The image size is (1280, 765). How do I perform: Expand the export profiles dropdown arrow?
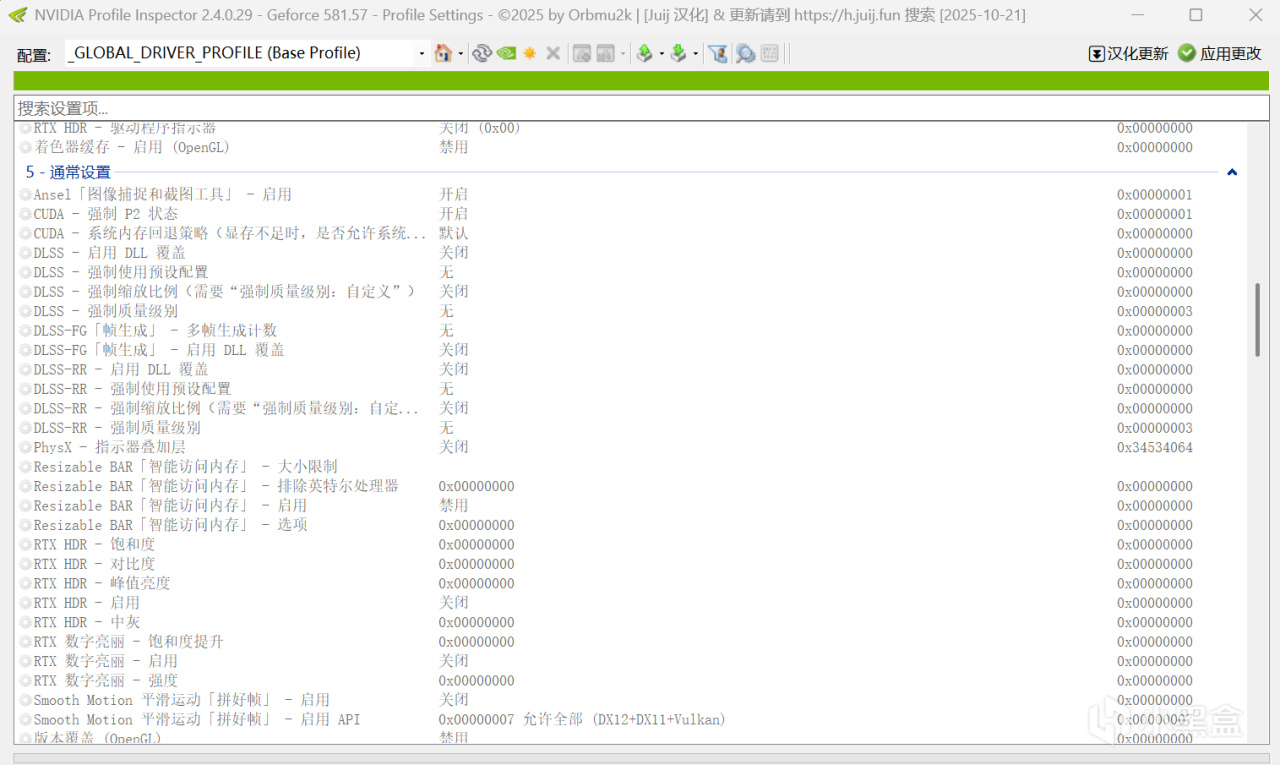tap(662, 54)
